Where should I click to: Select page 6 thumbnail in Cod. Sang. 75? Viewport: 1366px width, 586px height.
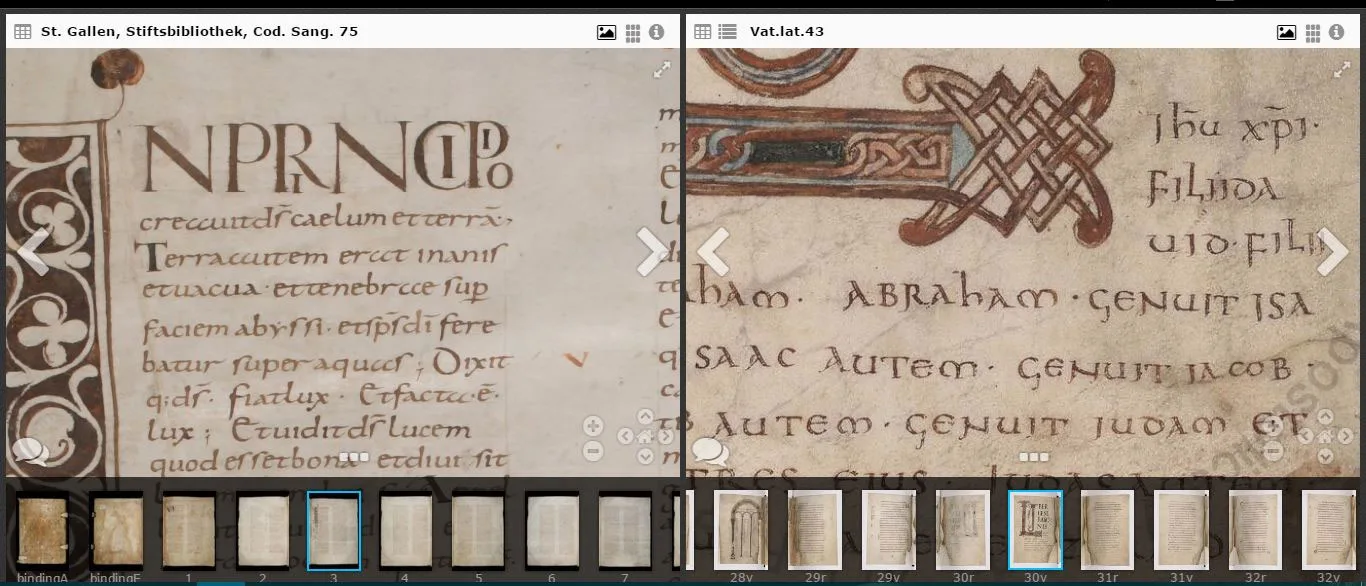(552, 531)
